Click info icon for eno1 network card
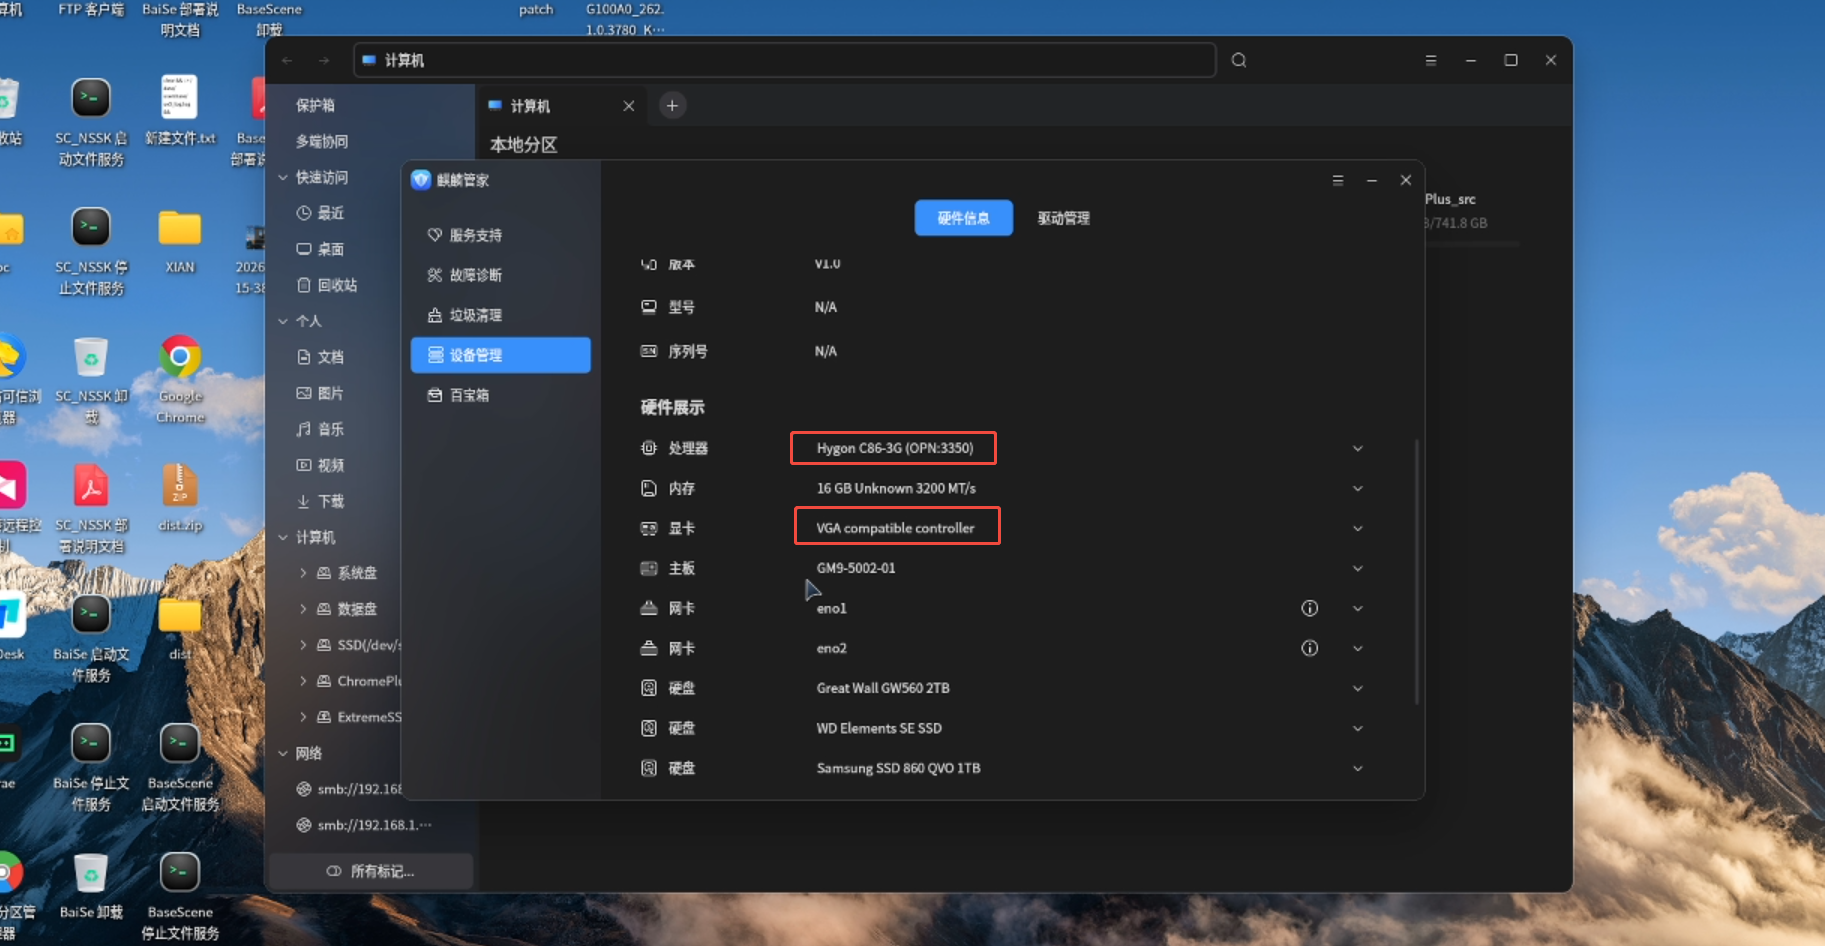 pyautogui.click(x=1309, y=608)
